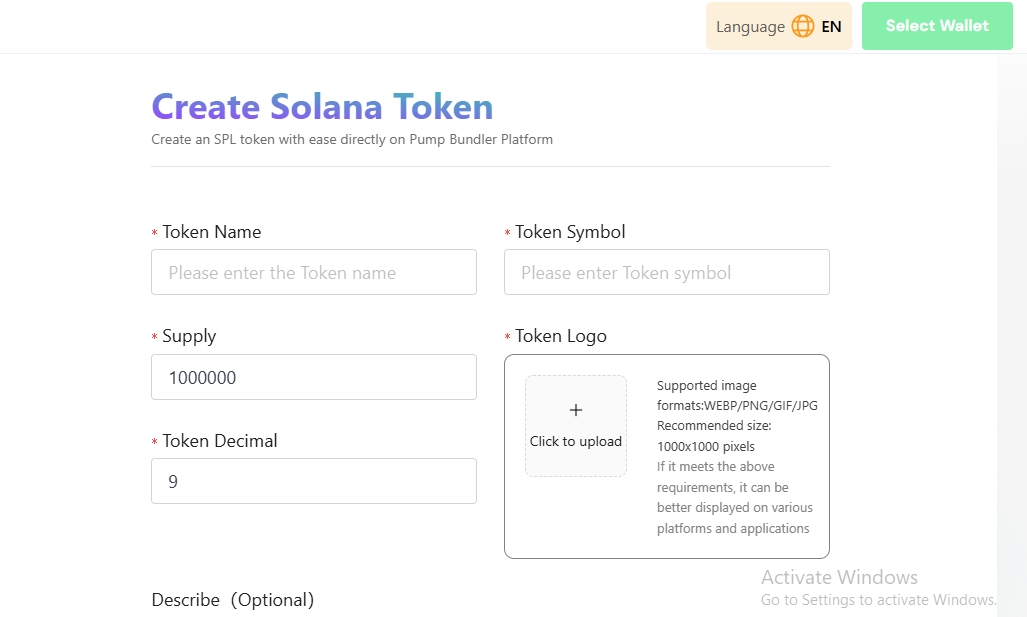Click the 'Click to upload' text

[576, 442]
